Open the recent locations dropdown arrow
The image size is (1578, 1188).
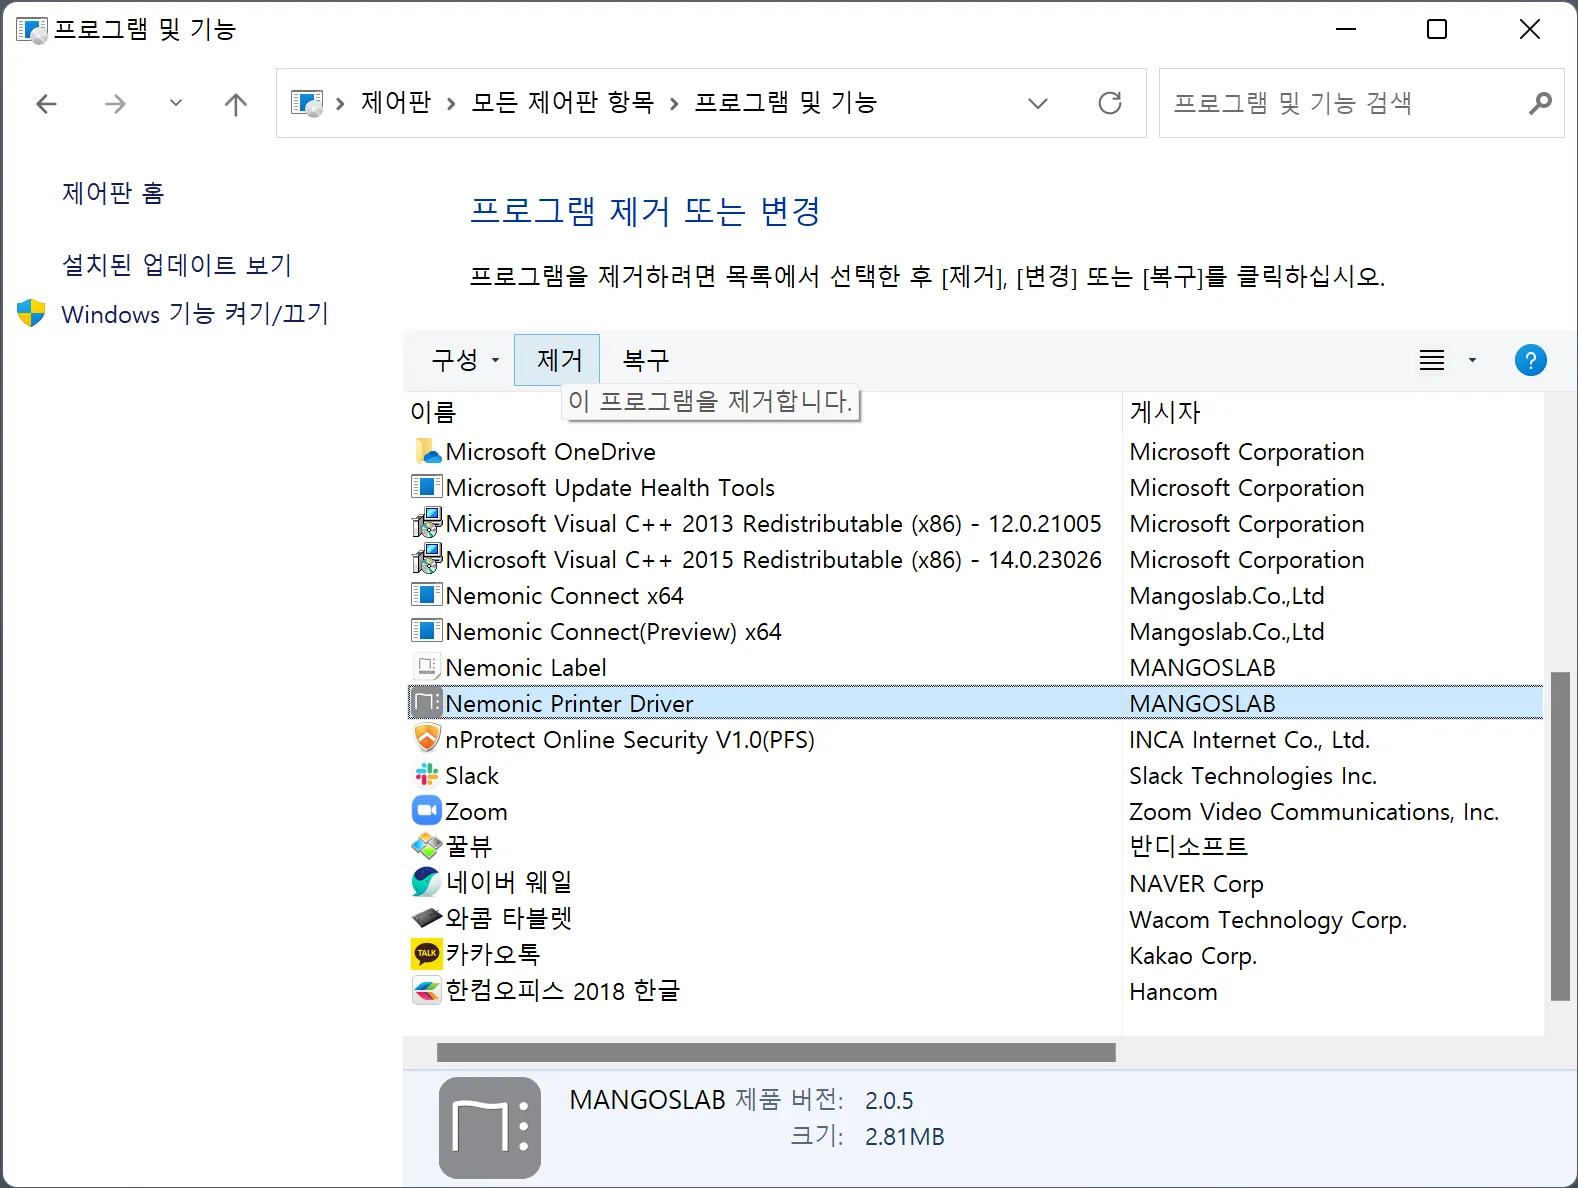click(176, 103)
